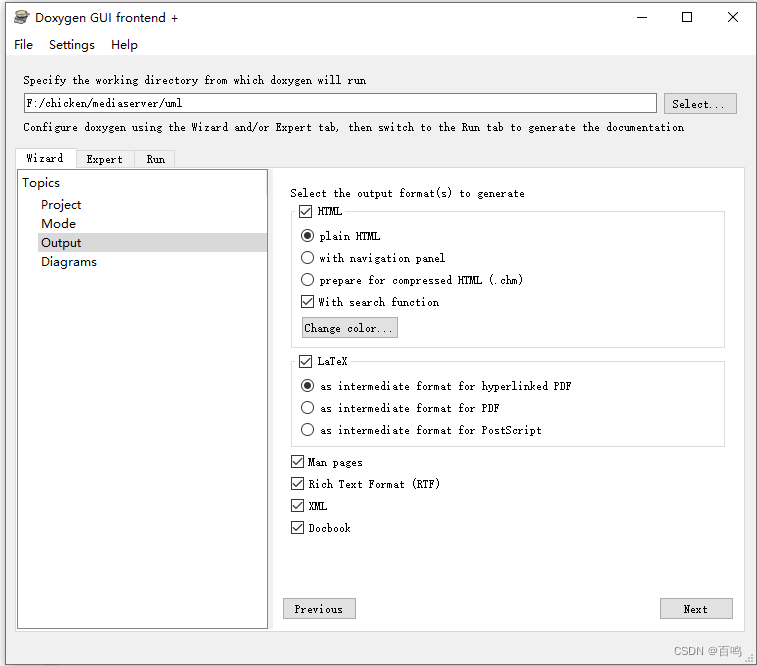Switch to the Run tab
Viewport: 757px width, 666px height.
click(x=155, y=159)
